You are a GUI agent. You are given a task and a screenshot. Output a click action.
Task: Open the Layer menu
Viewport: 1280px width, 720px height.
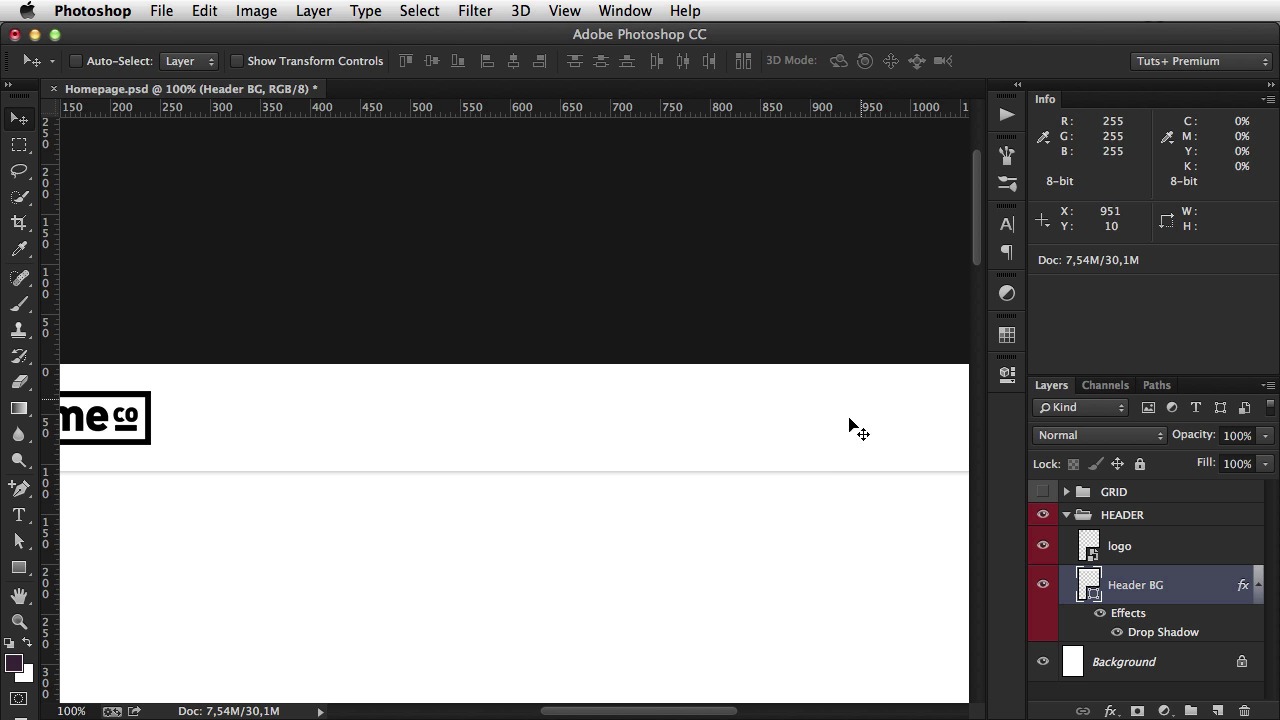pyautogui.click(x=313, y=11)
